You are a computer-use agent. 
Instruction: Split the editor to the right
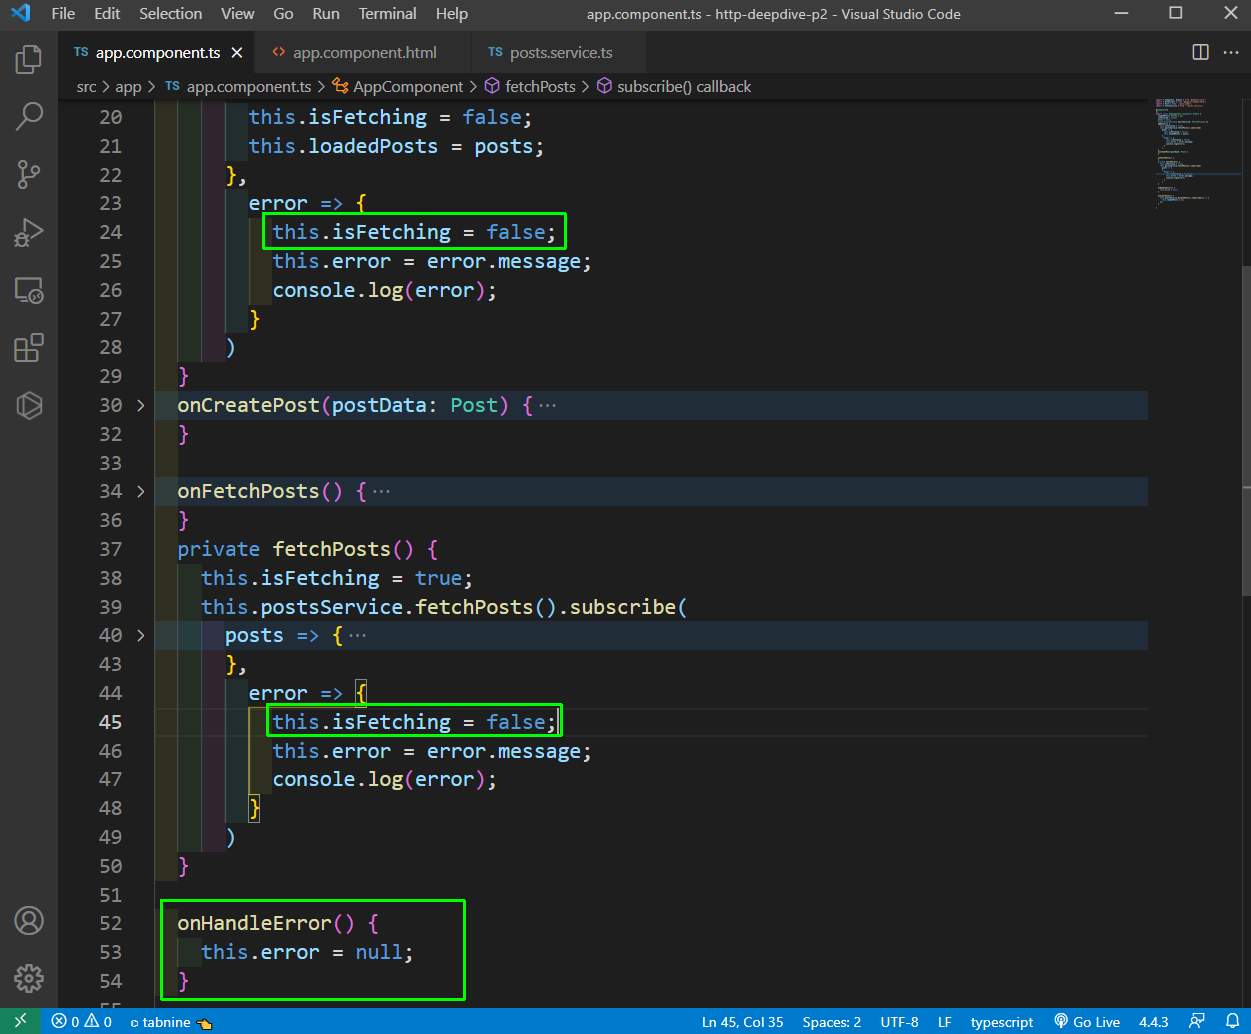(x=1201, y=52)
